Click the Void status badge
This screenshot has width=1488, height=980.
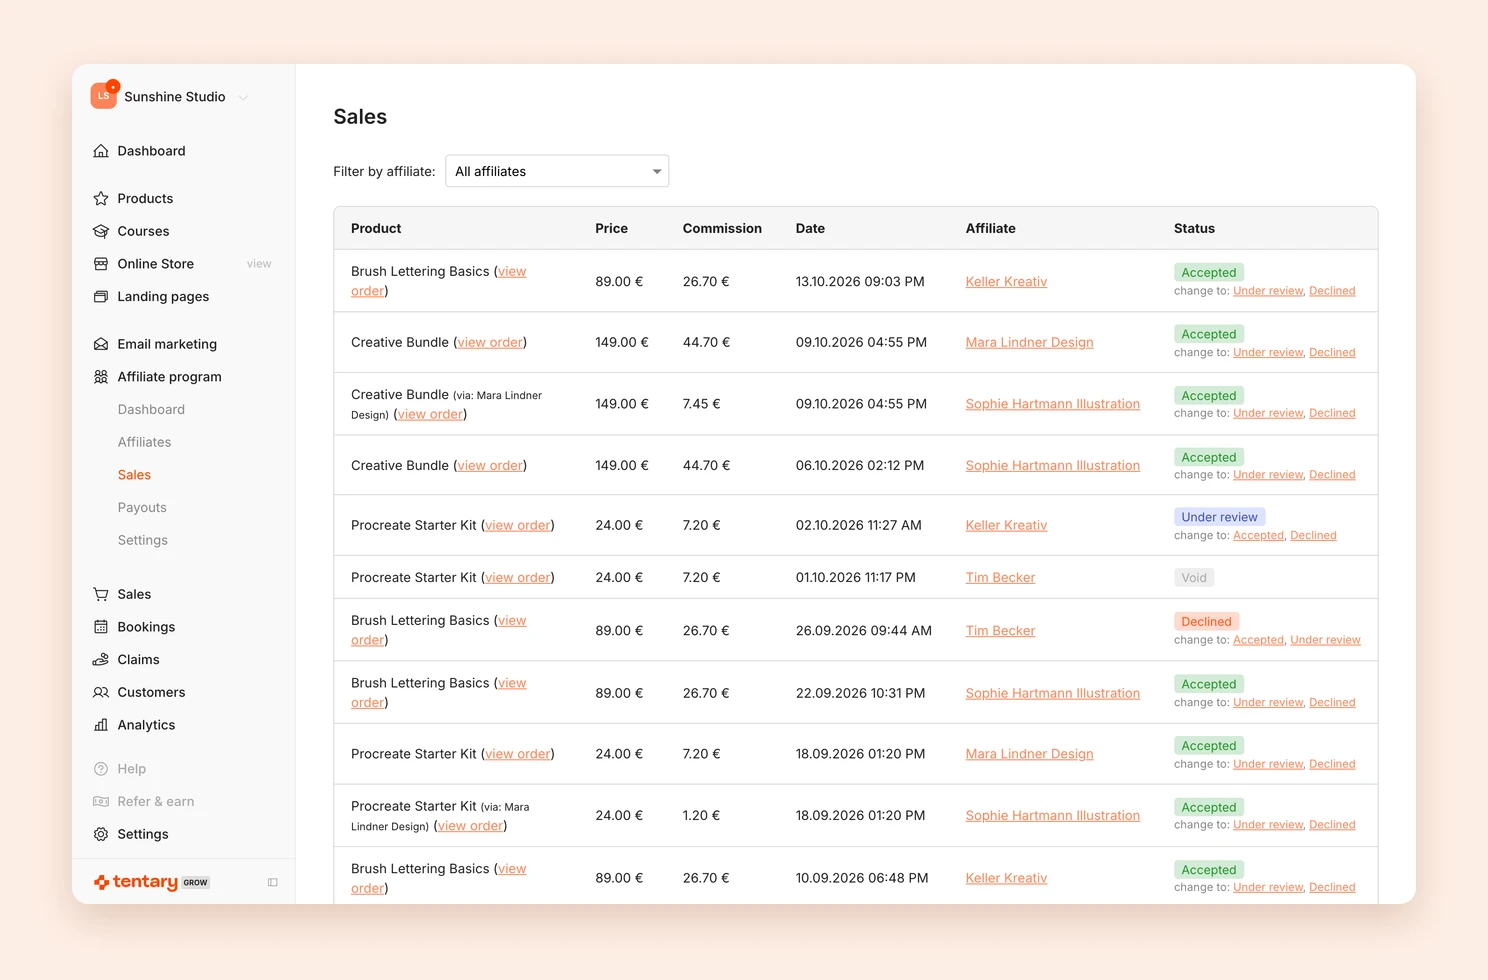(1194, 578)
